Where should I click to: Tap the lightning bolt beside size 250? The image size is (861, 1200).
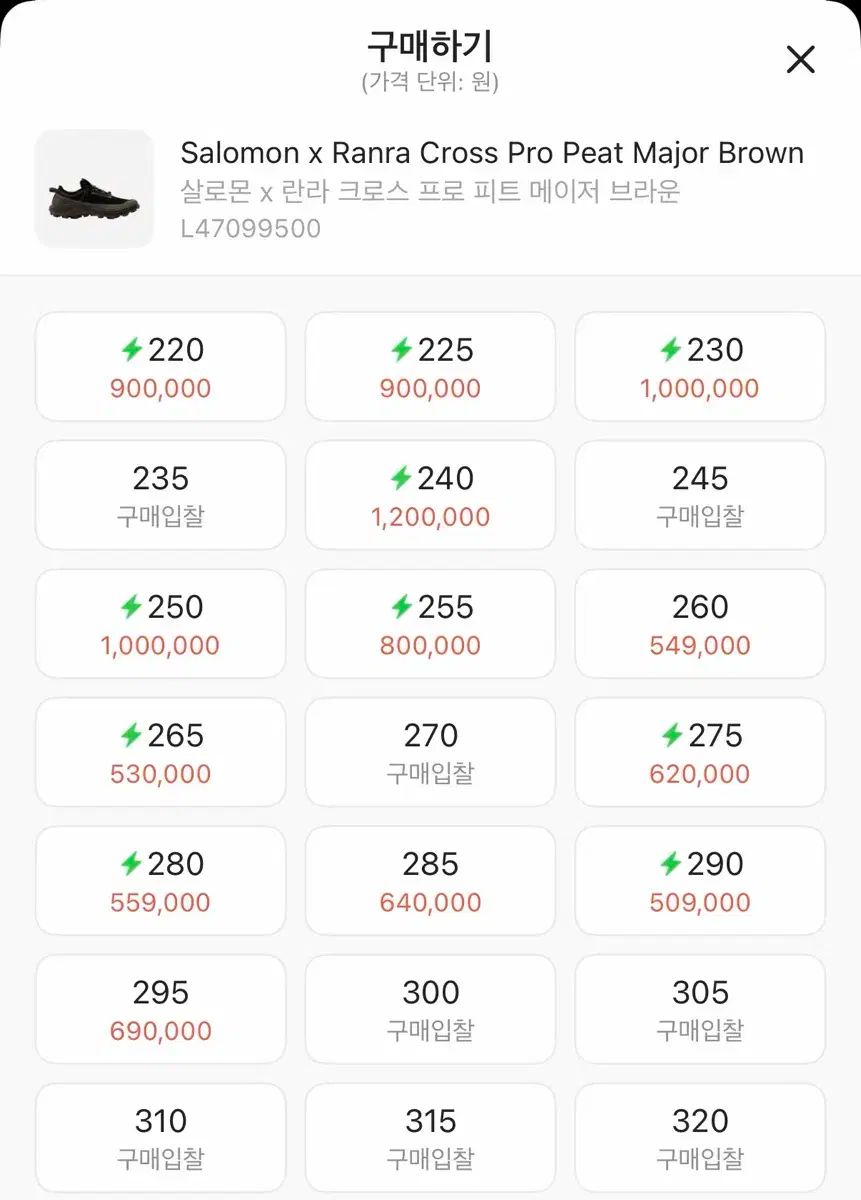131,607
